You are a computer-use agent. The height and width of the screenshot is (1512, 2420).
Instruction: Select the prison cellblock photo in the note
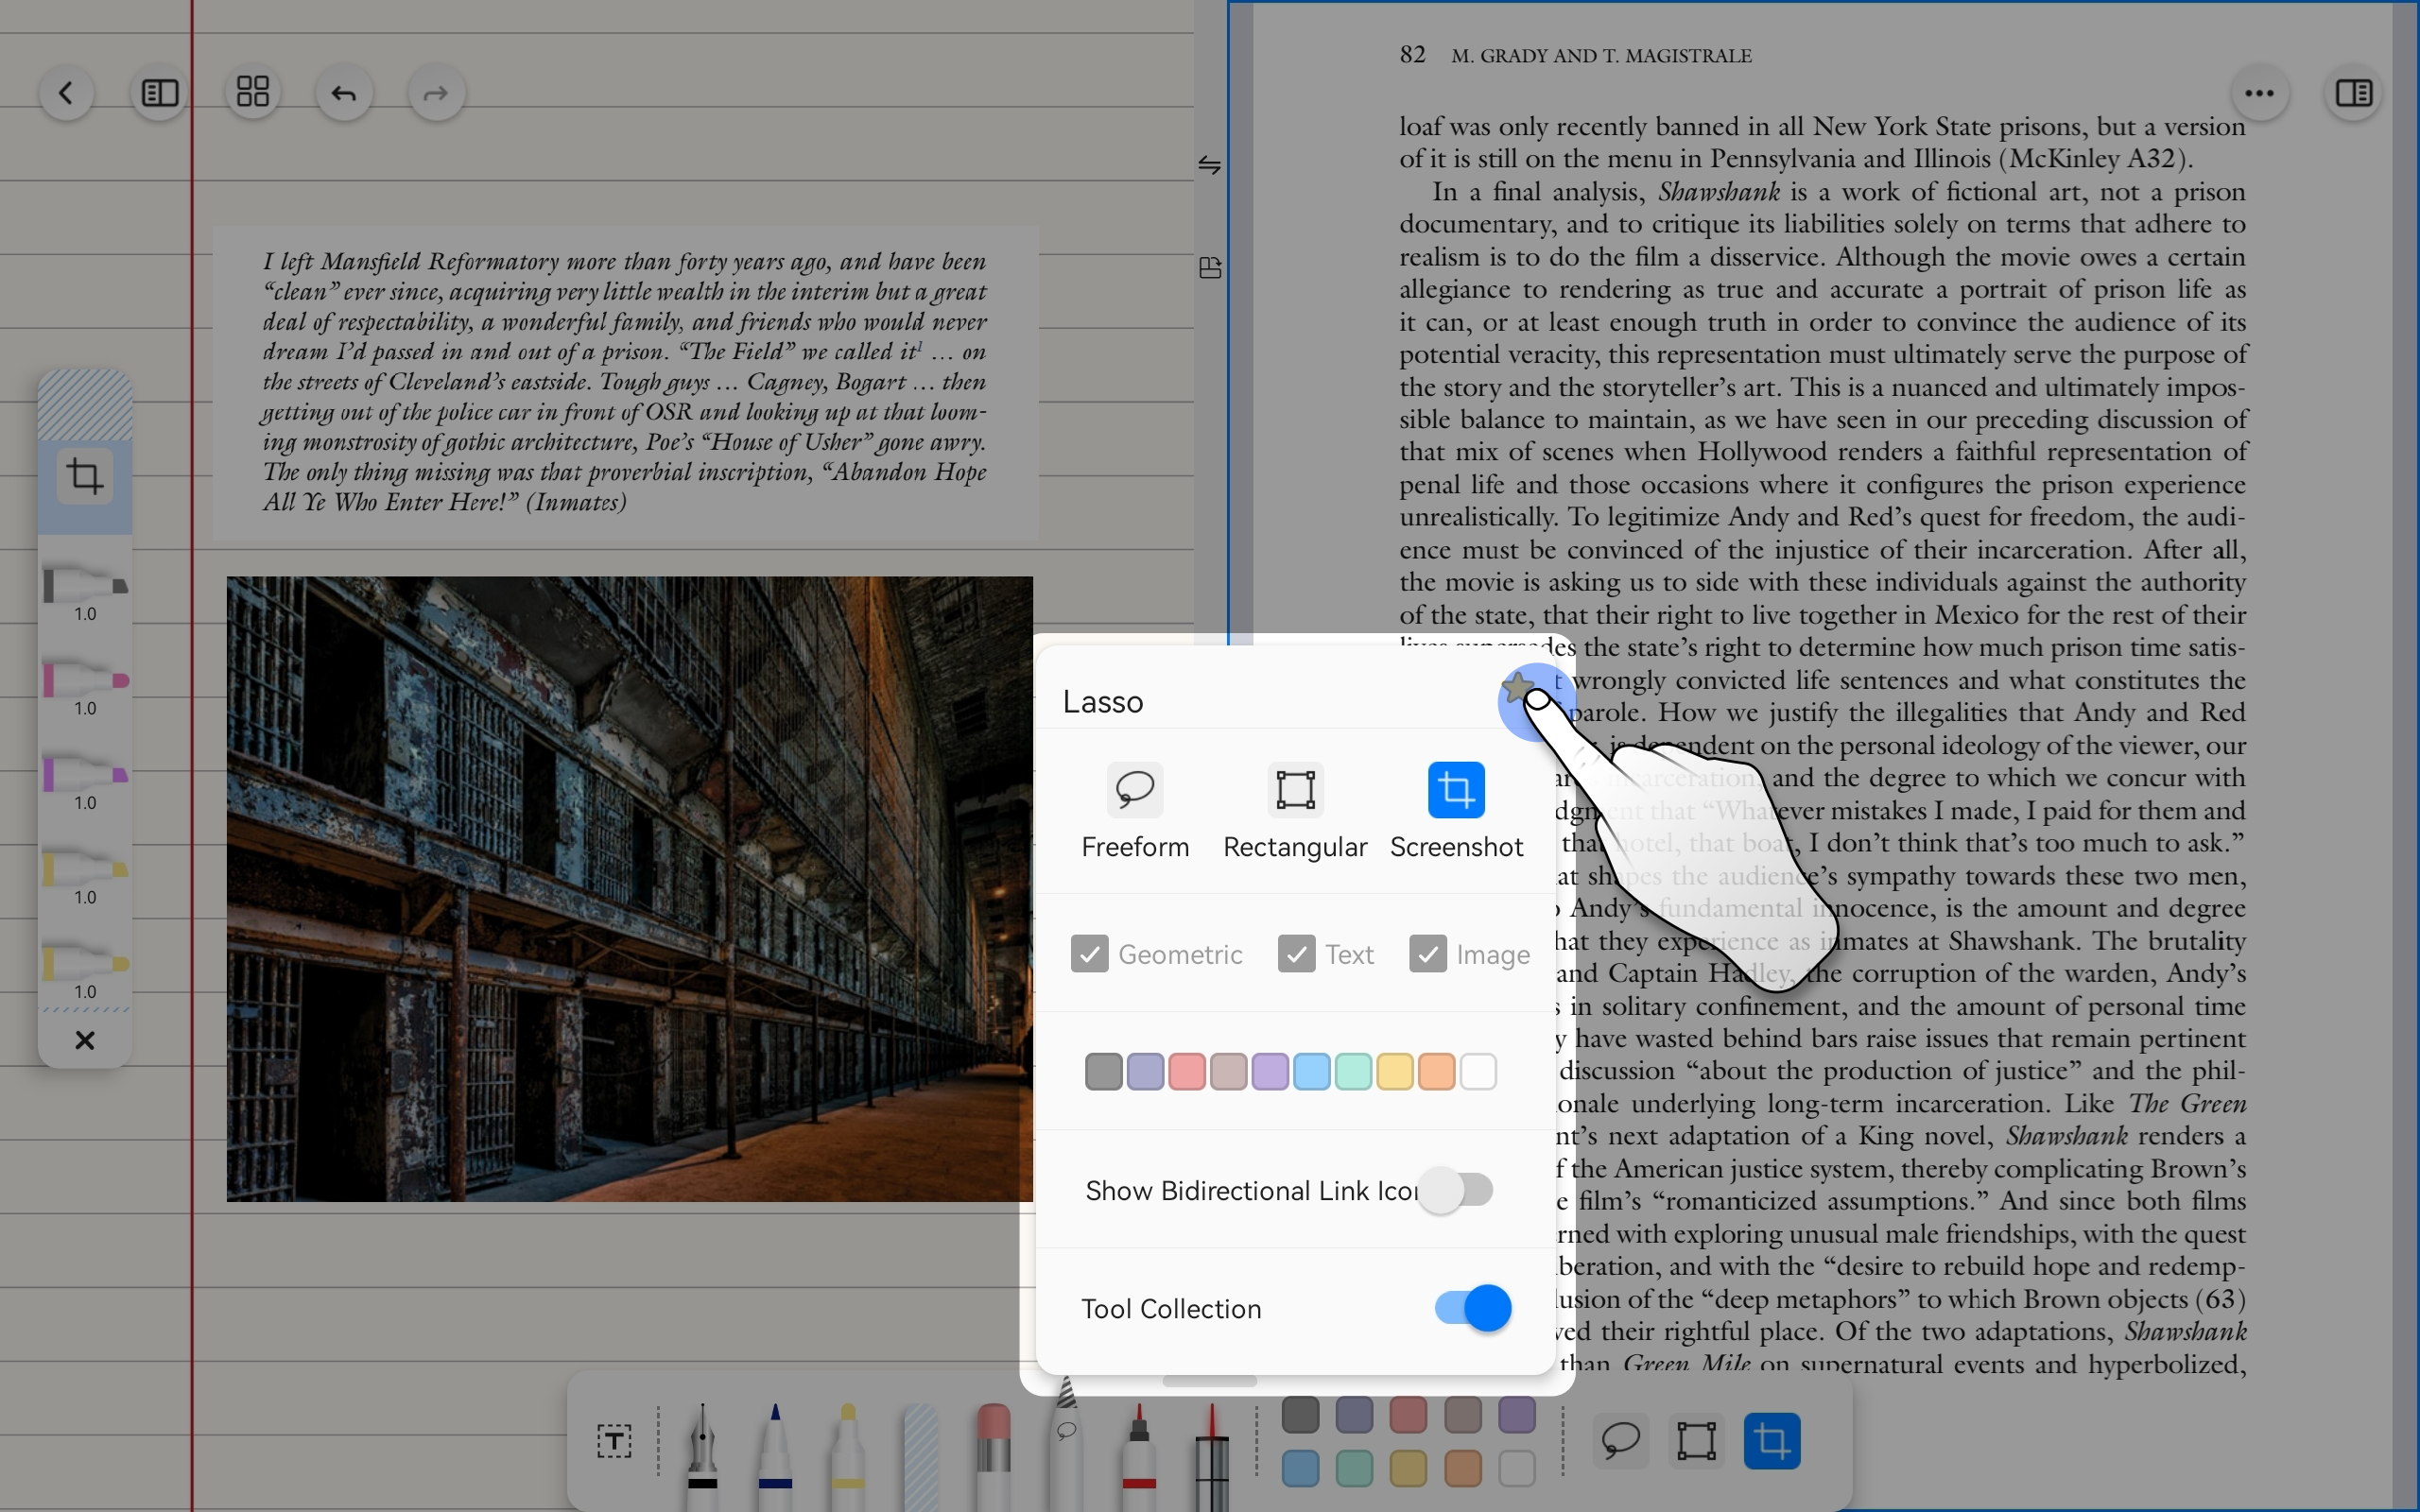point(629,888)
